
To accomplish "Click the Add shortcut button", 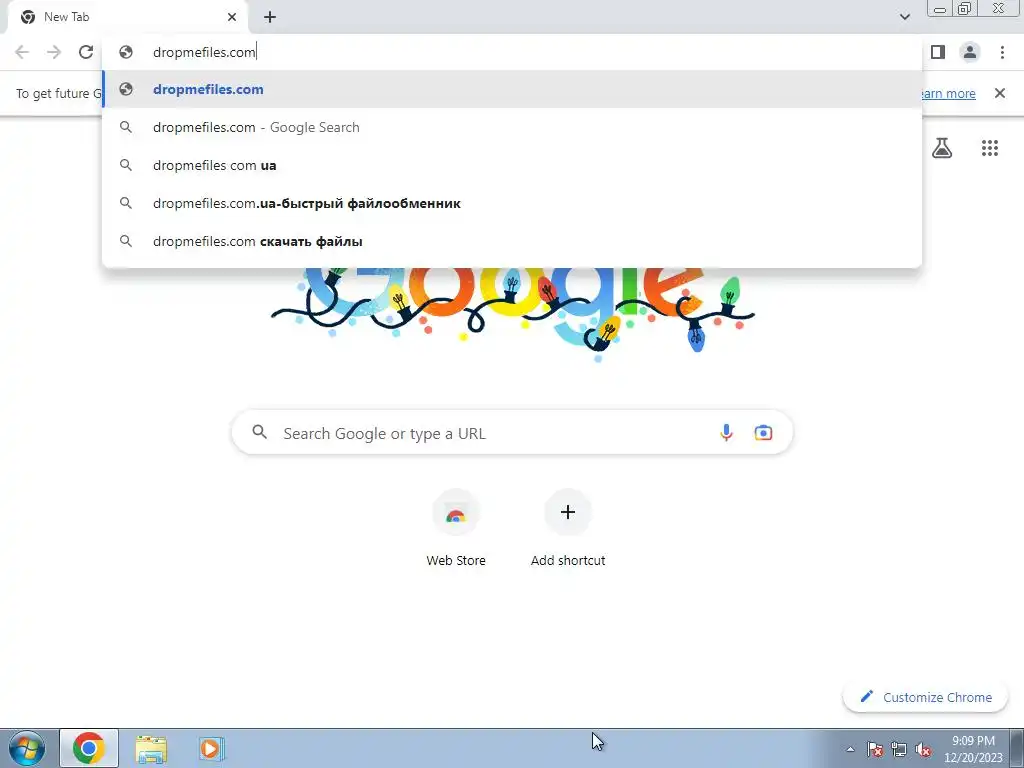I will coord(568,529).
